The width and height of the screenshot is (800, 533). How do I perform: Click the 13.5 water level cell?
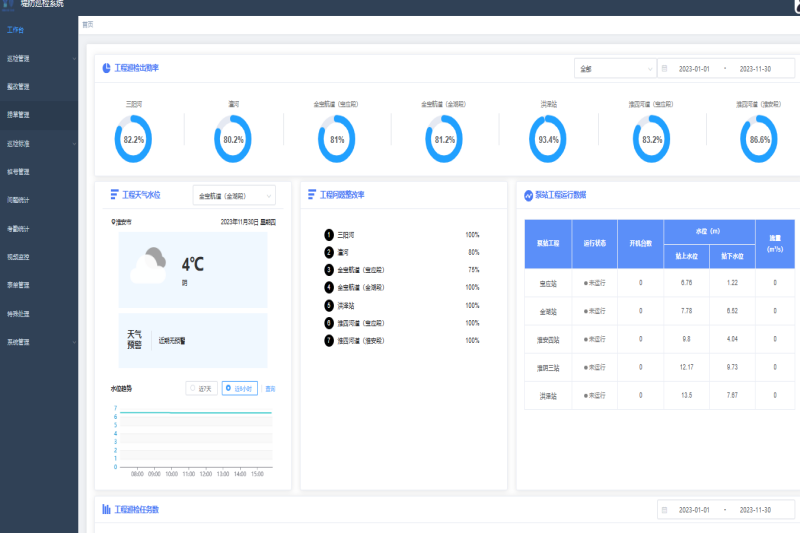point(686,395)
